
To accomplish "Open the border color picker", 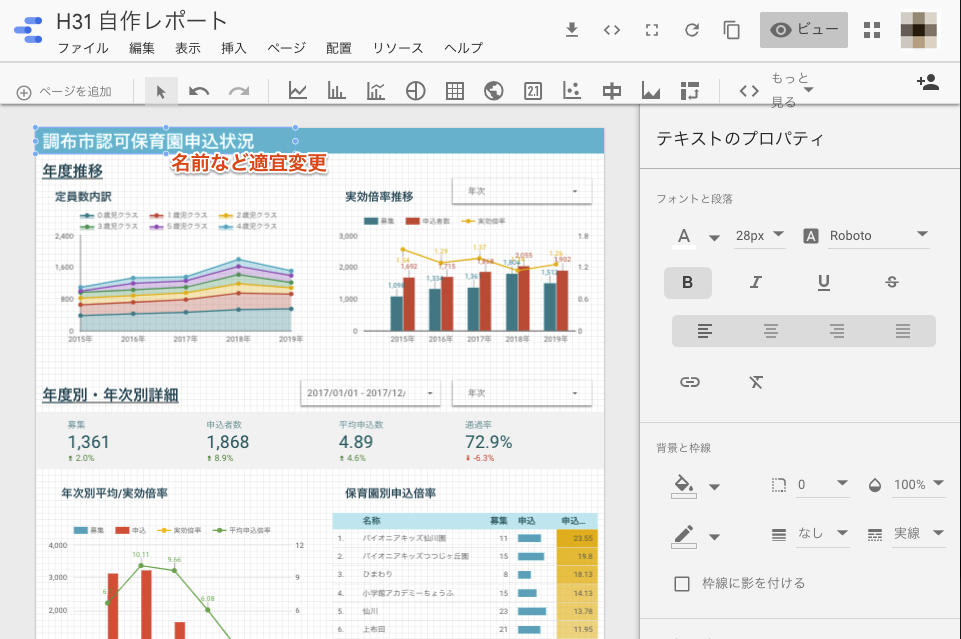I will point(696,537).
